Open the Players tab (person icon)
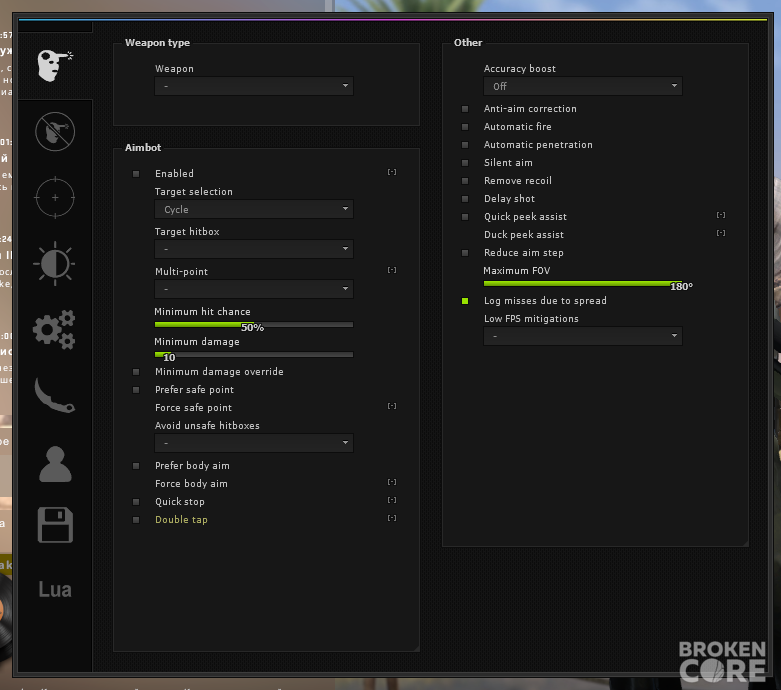Viewport: 781px width, 690px height. coord(55,464)
